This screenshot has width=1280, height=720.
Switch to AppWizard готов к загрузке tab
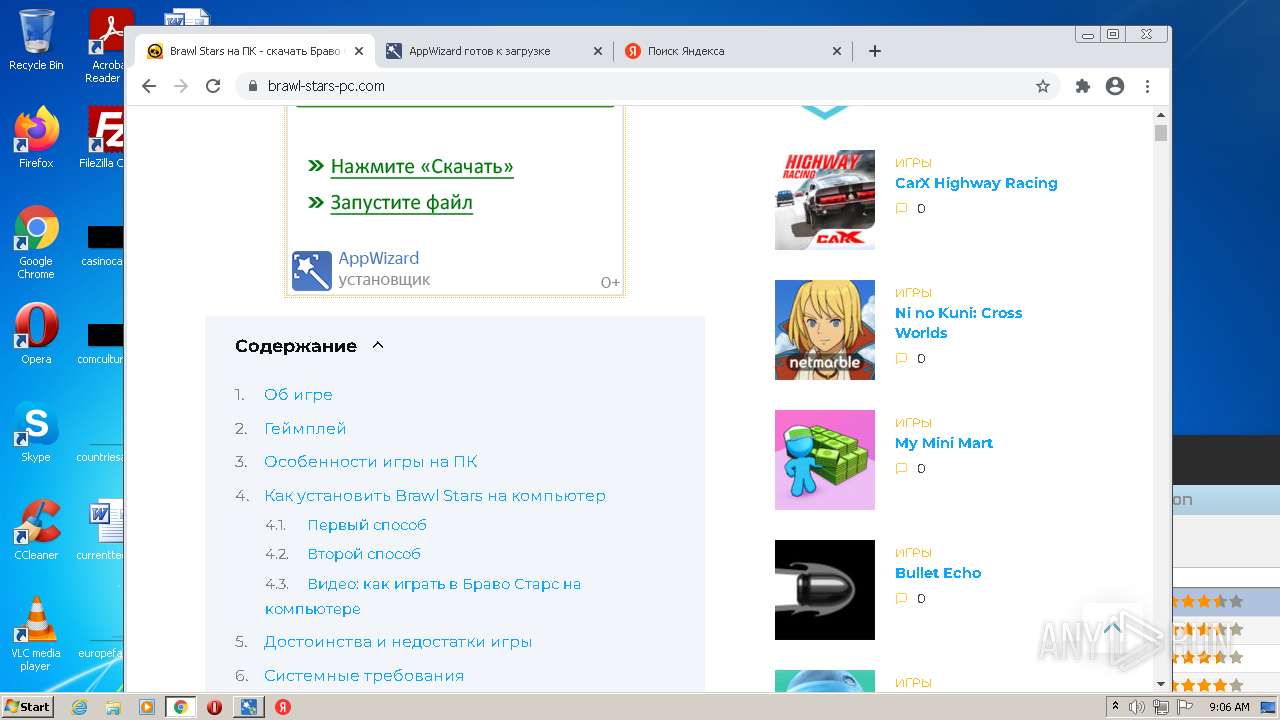(x=494, y=51)
